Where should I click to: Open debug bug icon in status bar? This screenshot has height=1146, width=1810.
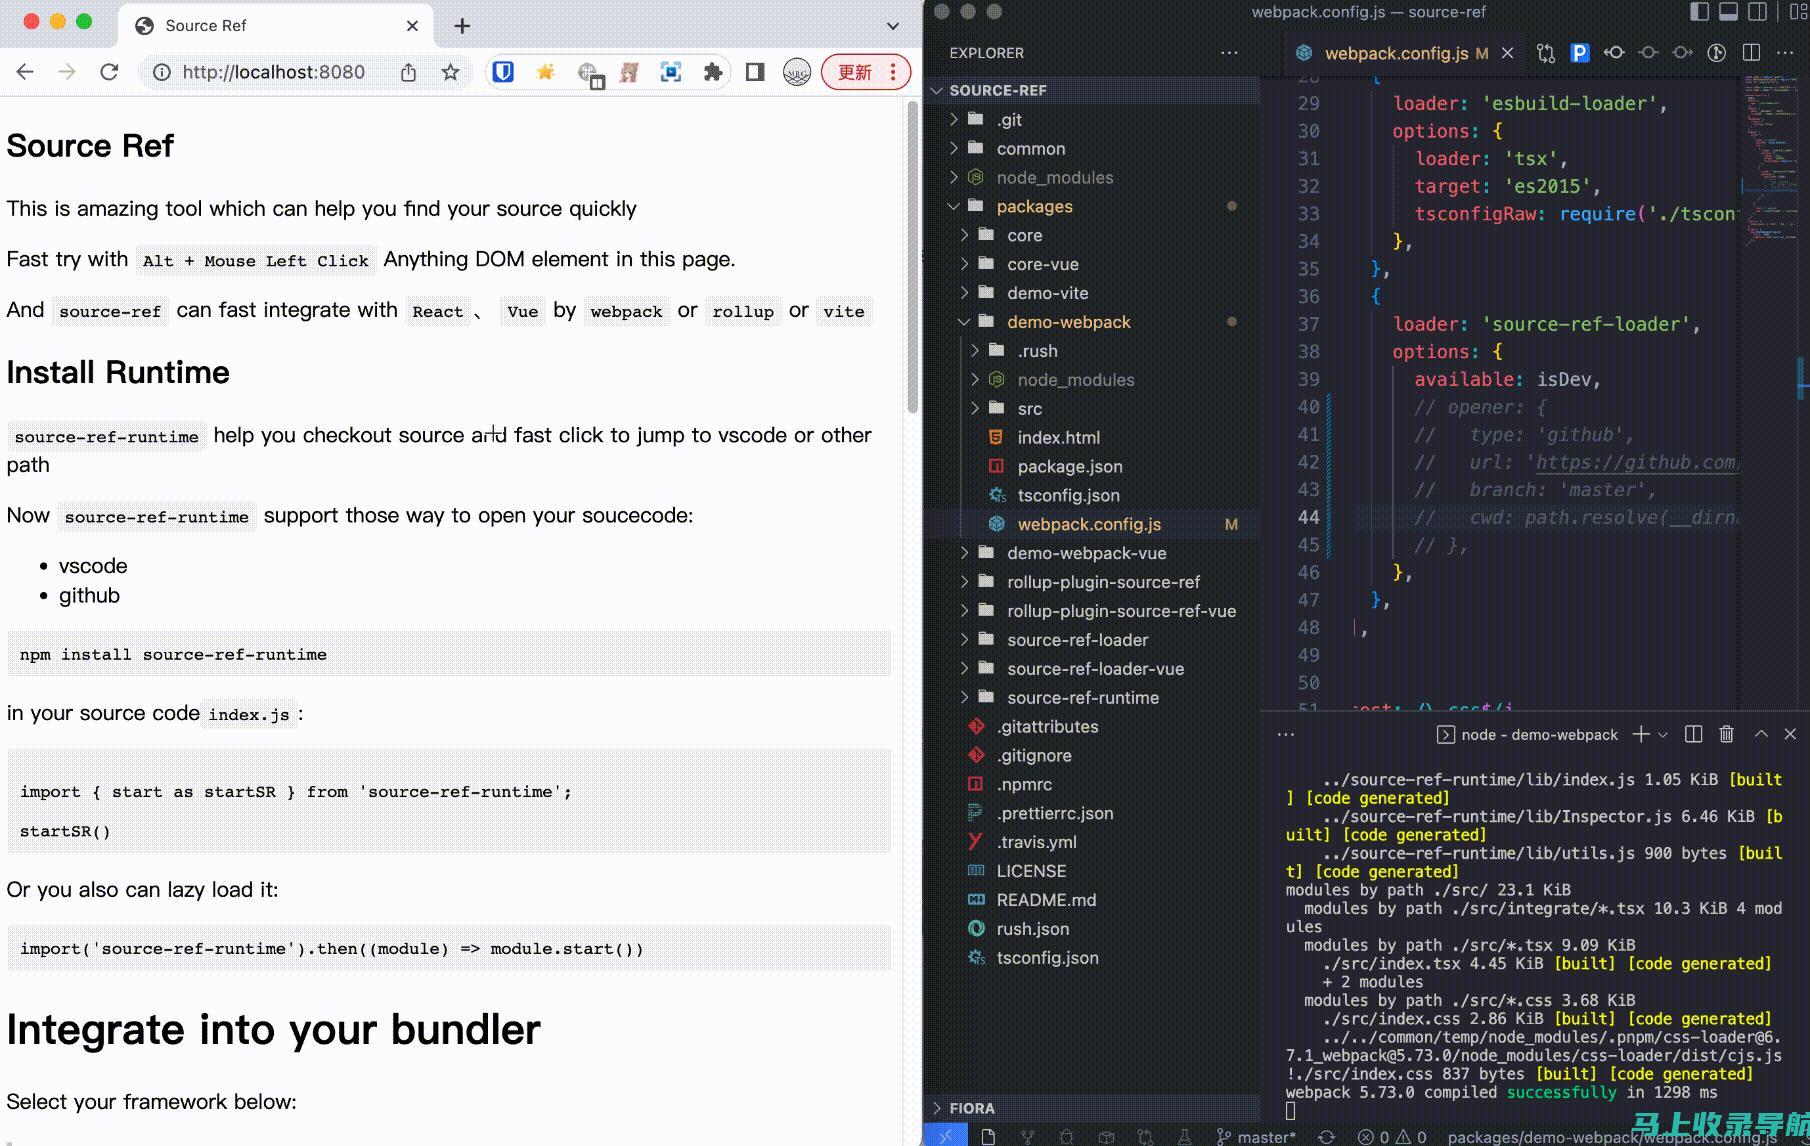[1066, 1137]
